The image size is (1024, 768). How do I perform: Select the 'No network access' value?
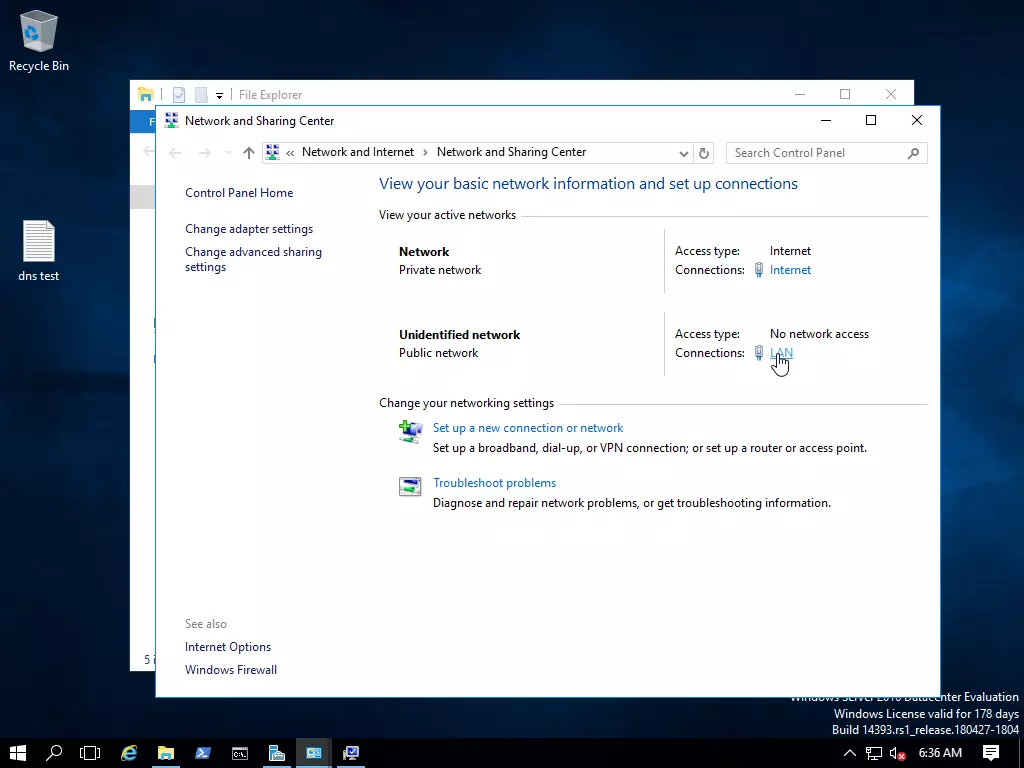click(819, 334)
